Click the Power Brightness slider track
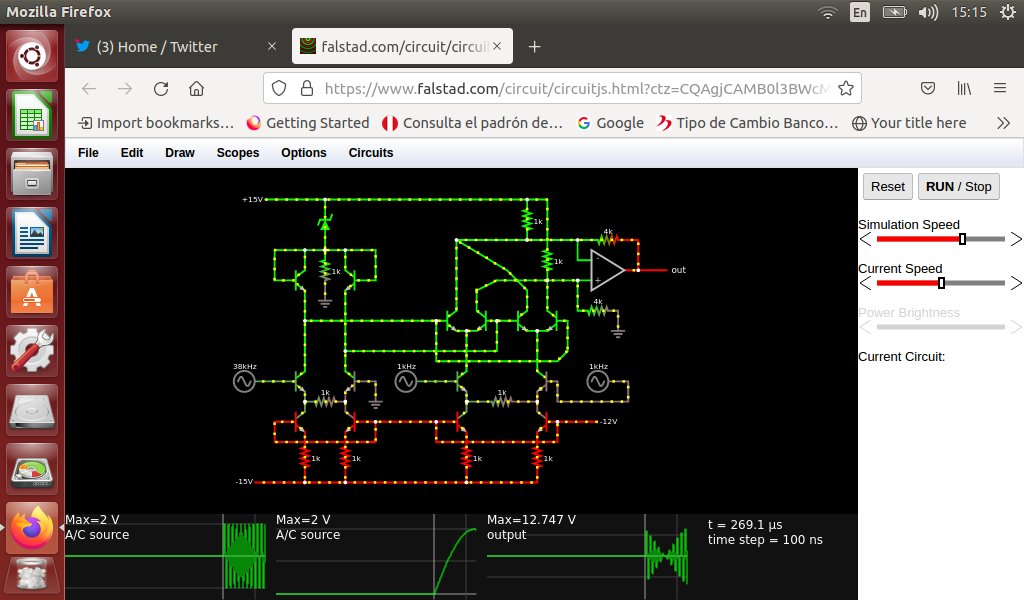Image resolution: width=1024 pixels, height=600 pixels. 940,326
